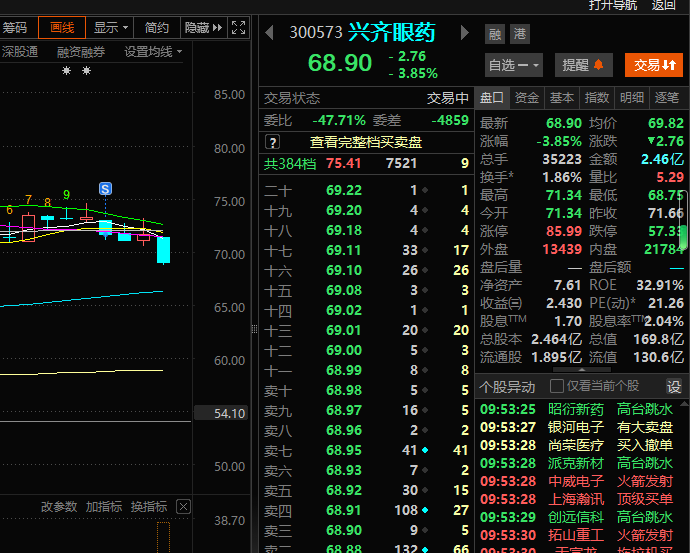Switch to the 指数 tab
Viewport: 690px width, 553px height.
coord(597,98)
